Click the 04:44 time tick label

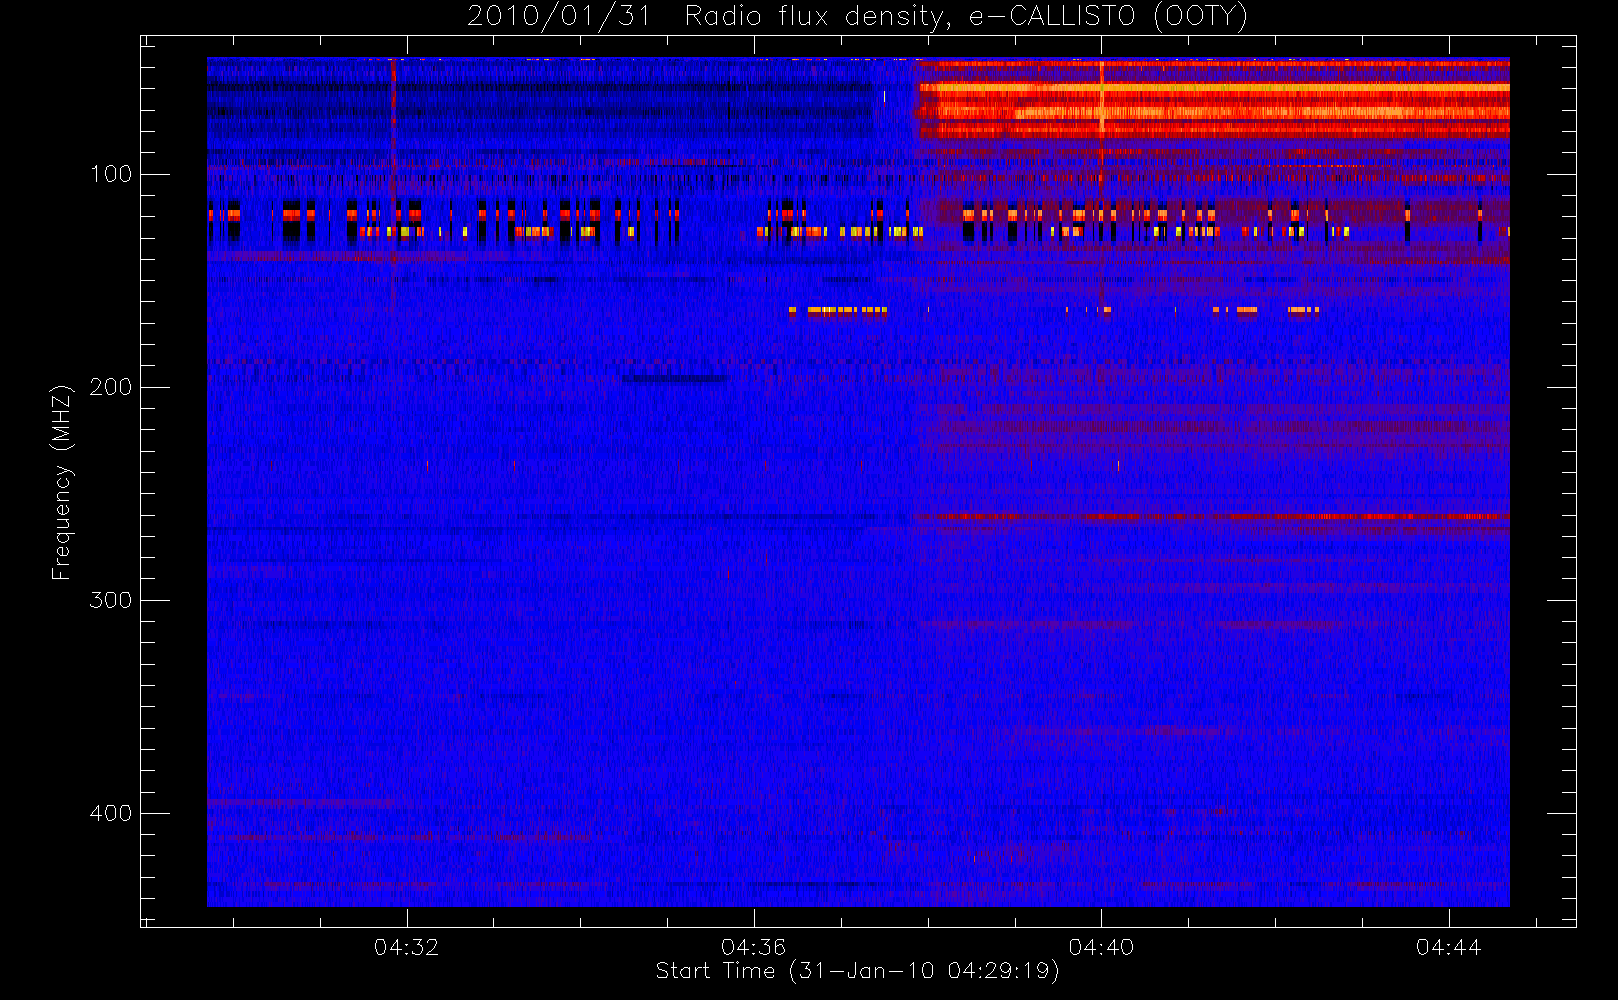coord(1448,947)
